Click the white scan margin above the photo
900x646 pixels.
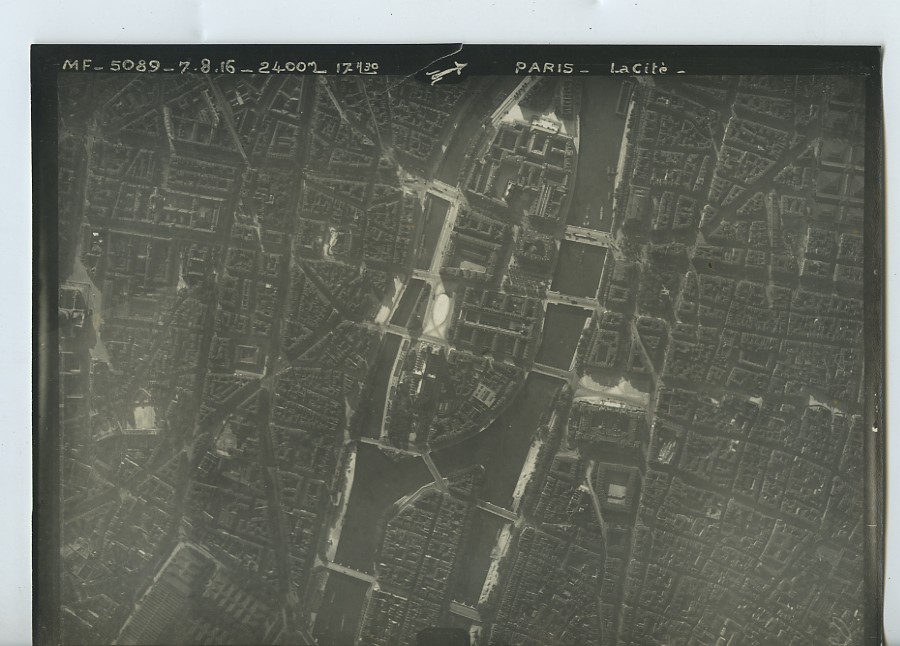pos(450,20)
